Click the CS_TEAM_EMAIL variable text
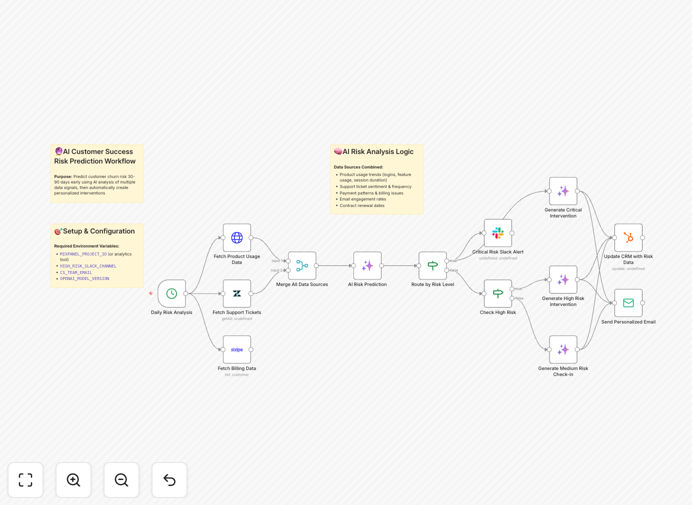 [x=76, y=273]
